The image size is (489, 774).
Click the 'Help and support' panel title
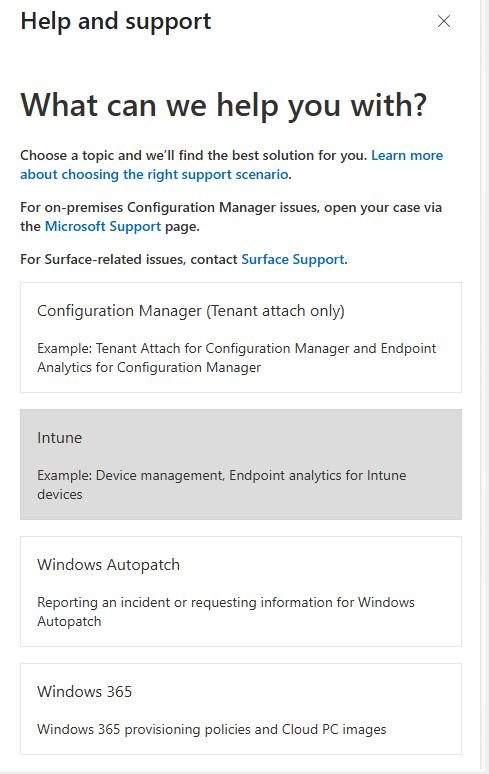point(116,22)
